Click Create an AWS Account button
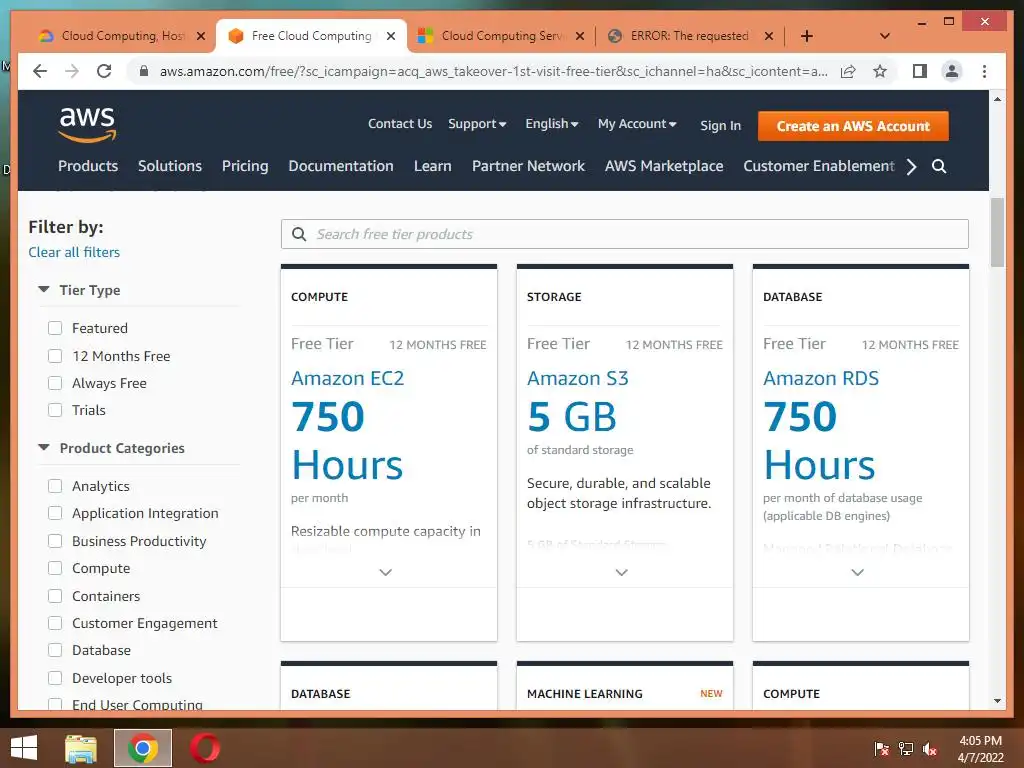The image size is (1024, 768). (853, 126)
